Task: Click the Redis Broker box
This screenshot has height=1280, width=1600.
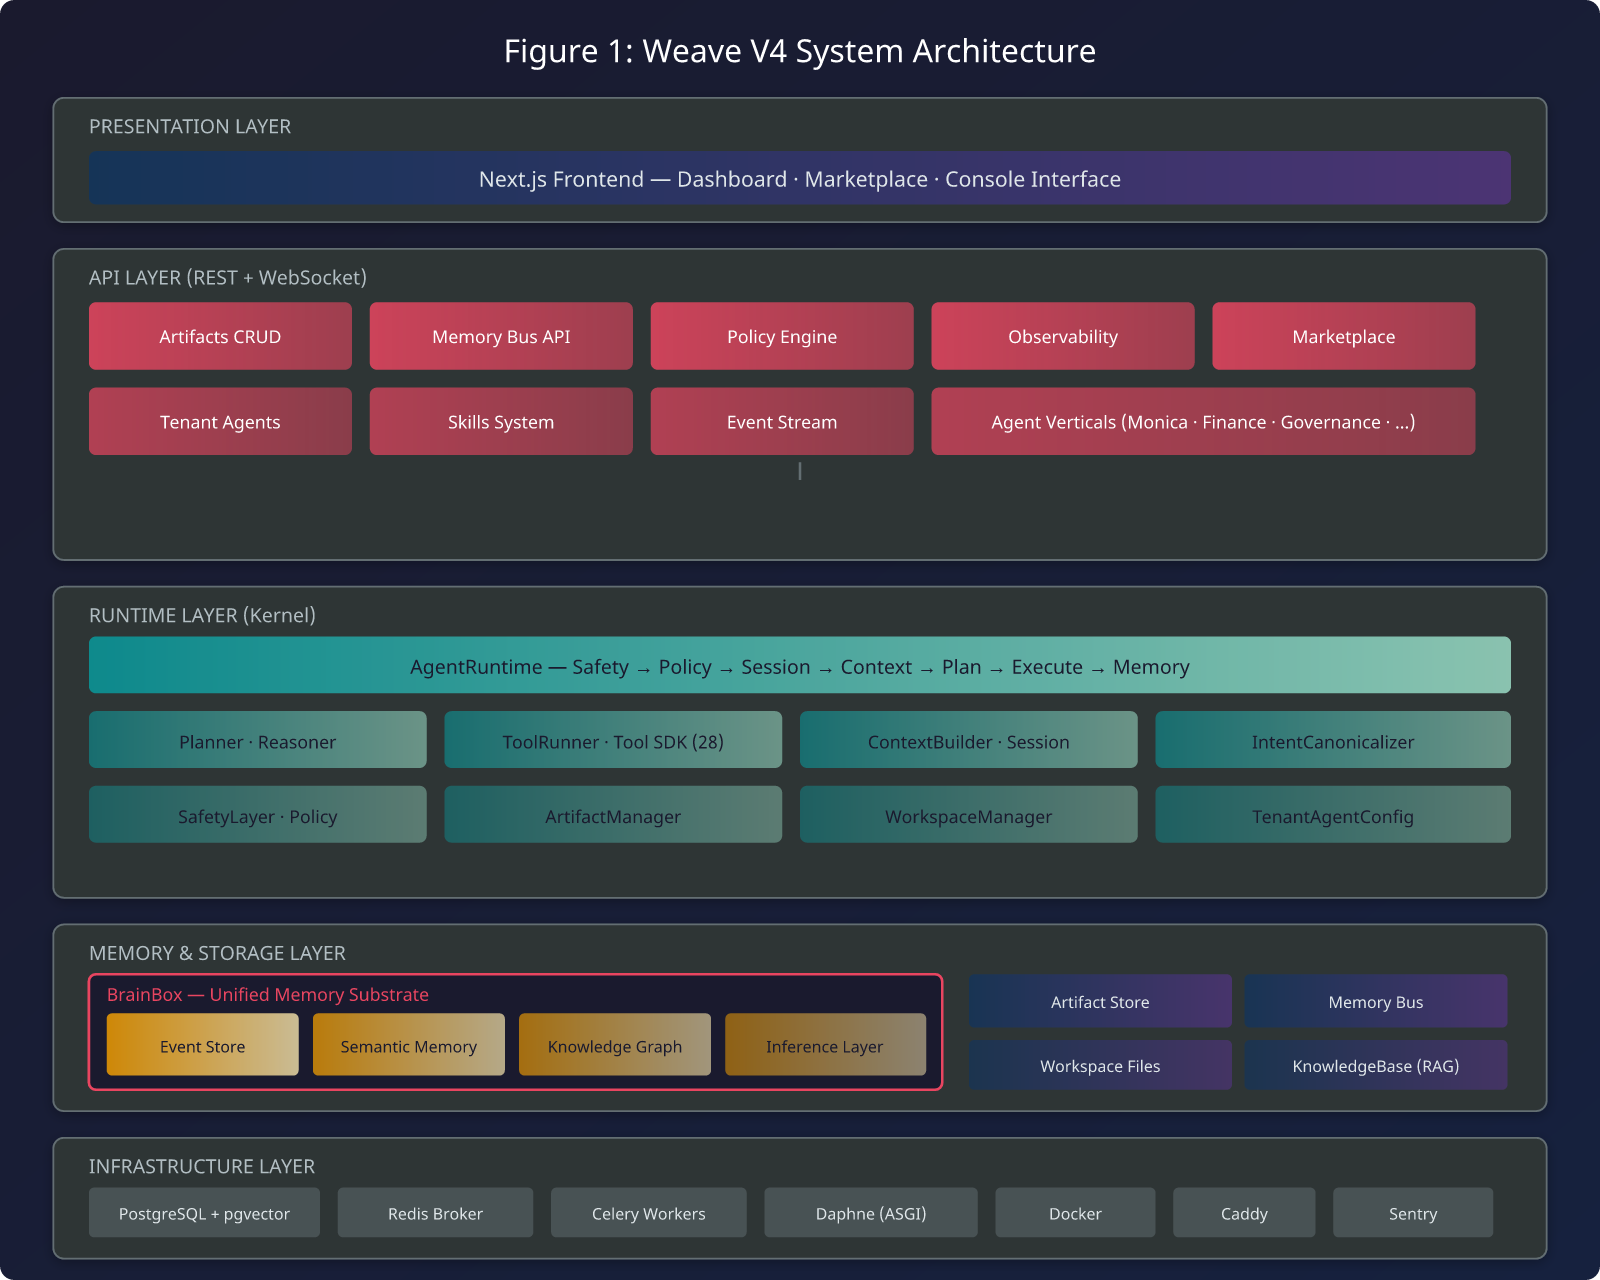Action: click(435, 1213)
